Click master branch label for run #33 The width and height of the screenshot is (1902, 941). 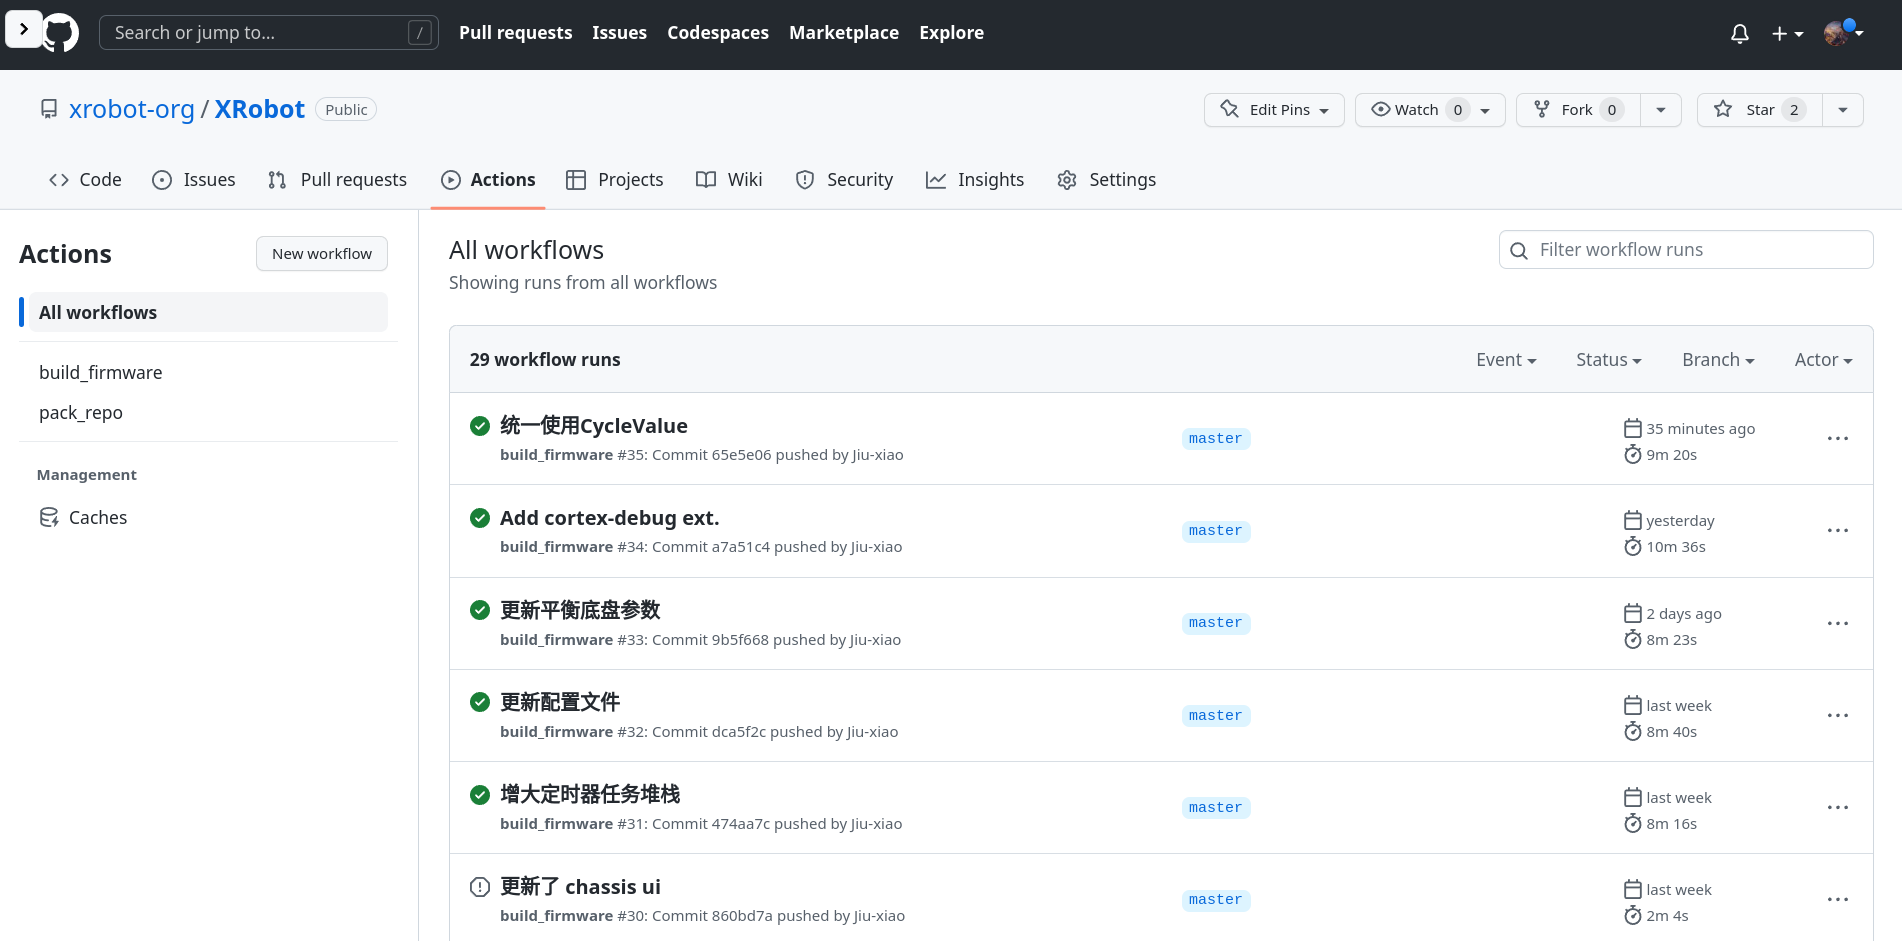1215,623
